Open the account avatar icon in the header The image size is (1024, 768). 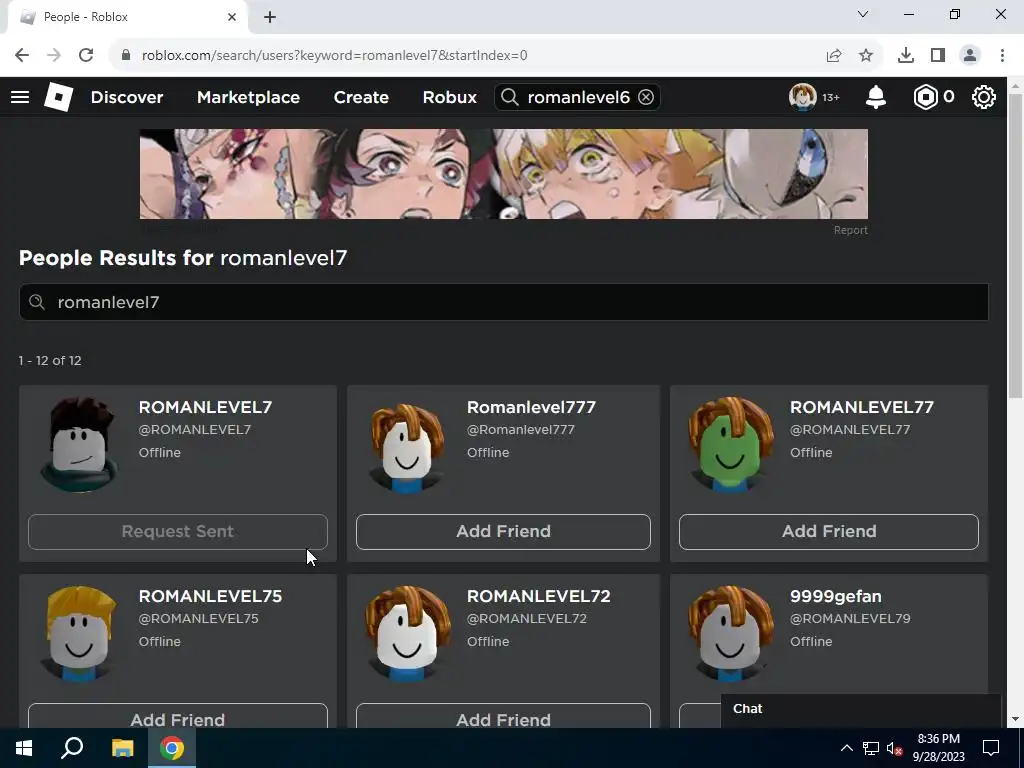pyautogui.click(x=802, y=97)
